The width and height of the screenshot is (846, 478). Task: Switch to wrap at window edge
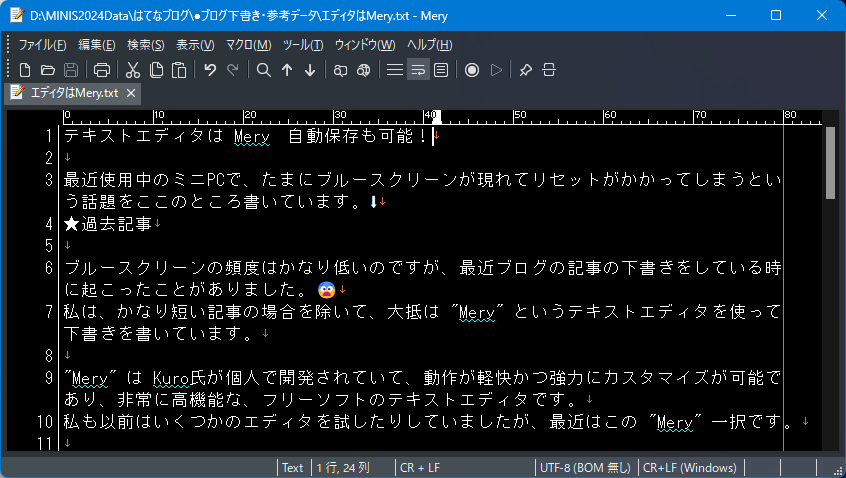tap(441, 70)
